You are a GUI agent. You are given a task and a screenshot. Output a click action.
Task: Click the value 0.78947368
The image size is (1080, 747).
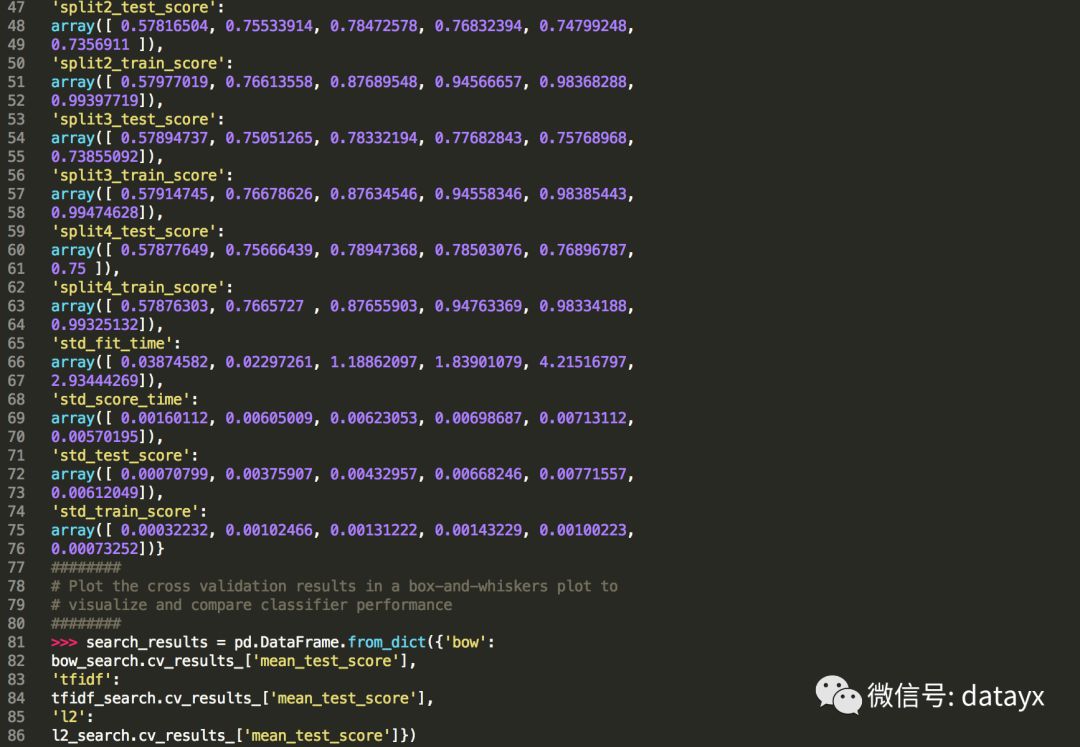pos(373,250)
